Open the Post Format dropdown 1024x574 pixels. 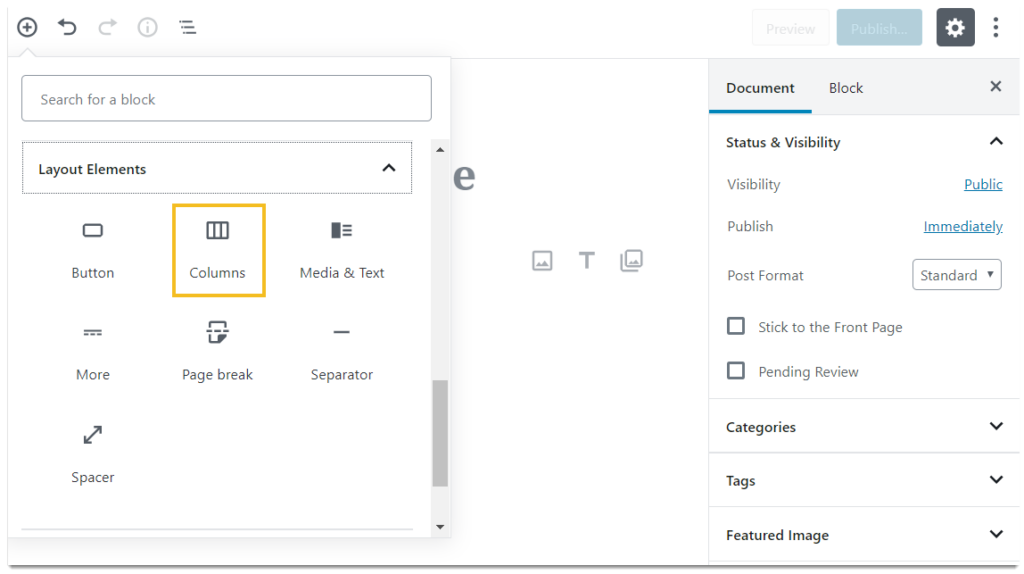[956, 275]
